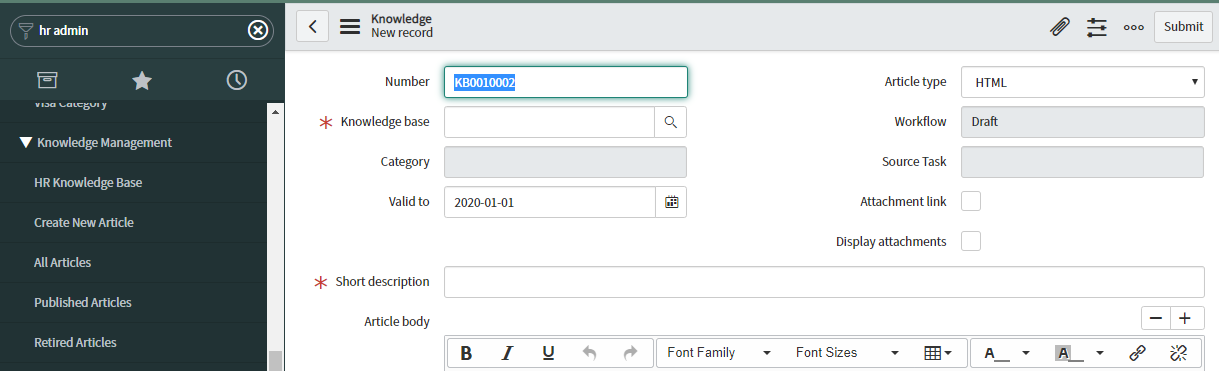
Task: Enable the Display attachments checkbox
Action: (x=971, y=241)
